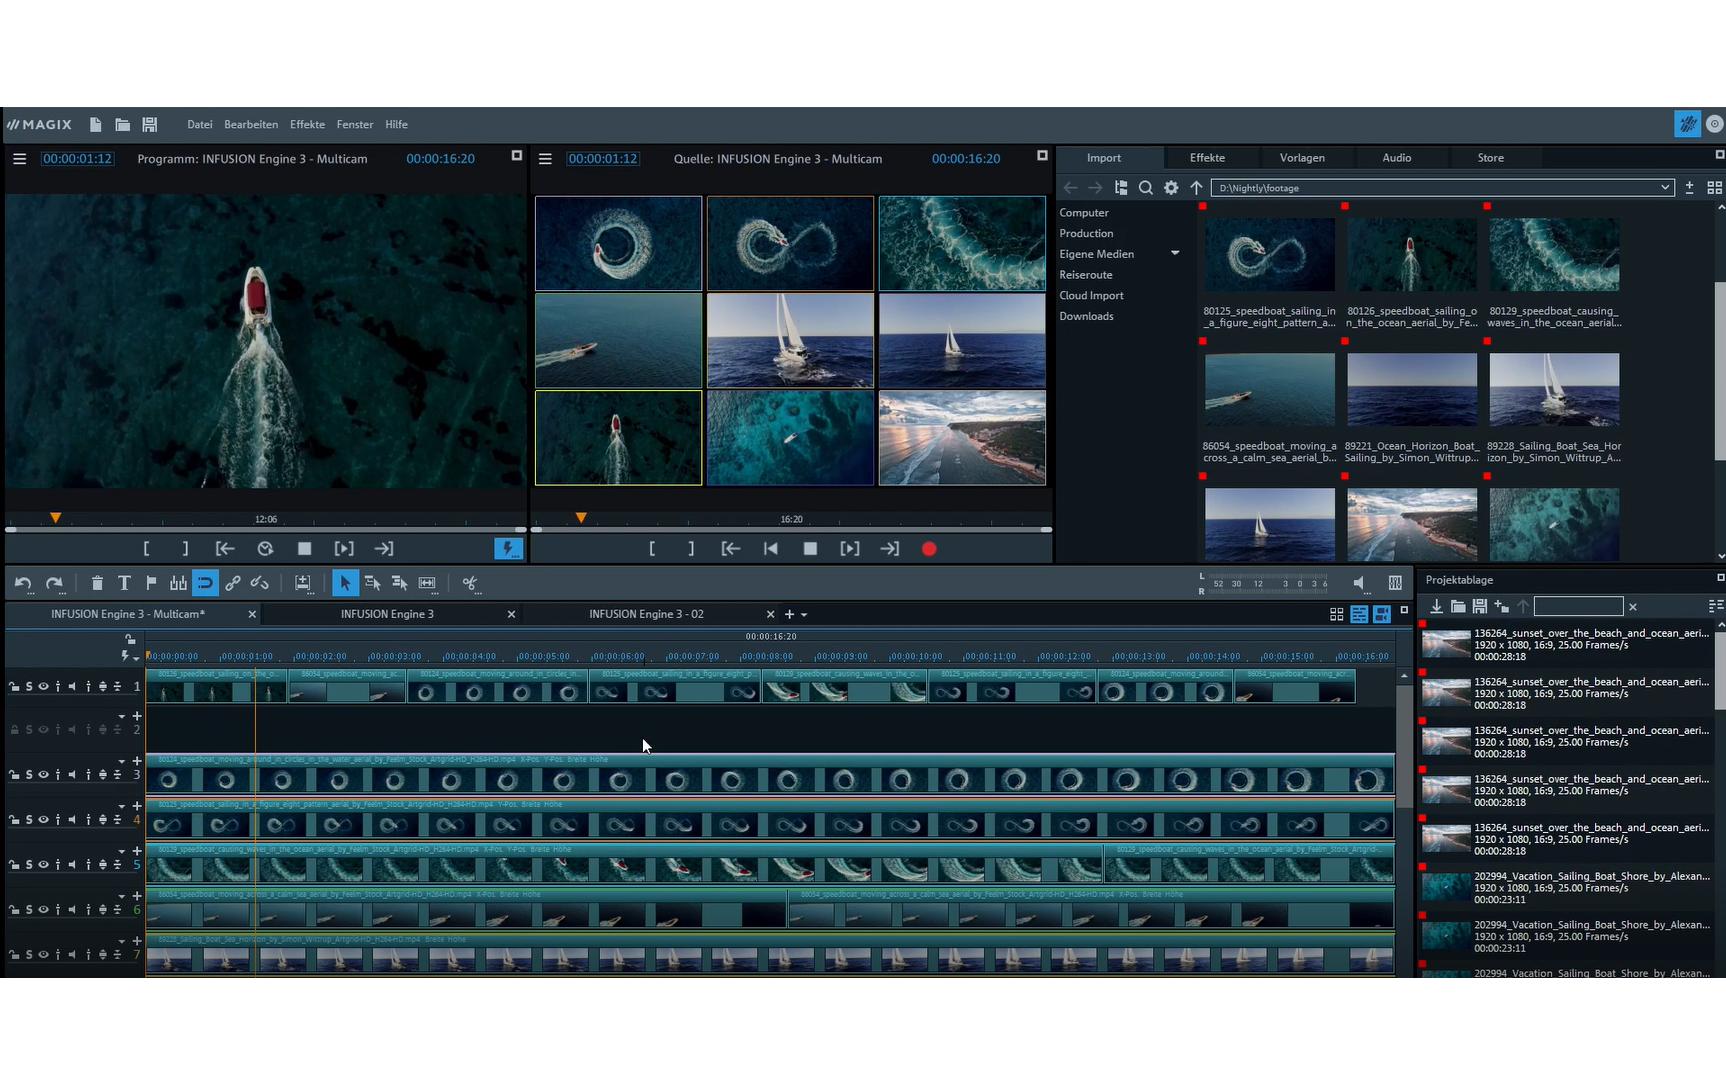Switch to the Vorlagen tab
The height and width of the screenshot is (1086, 1726).
coord(1302,158)
